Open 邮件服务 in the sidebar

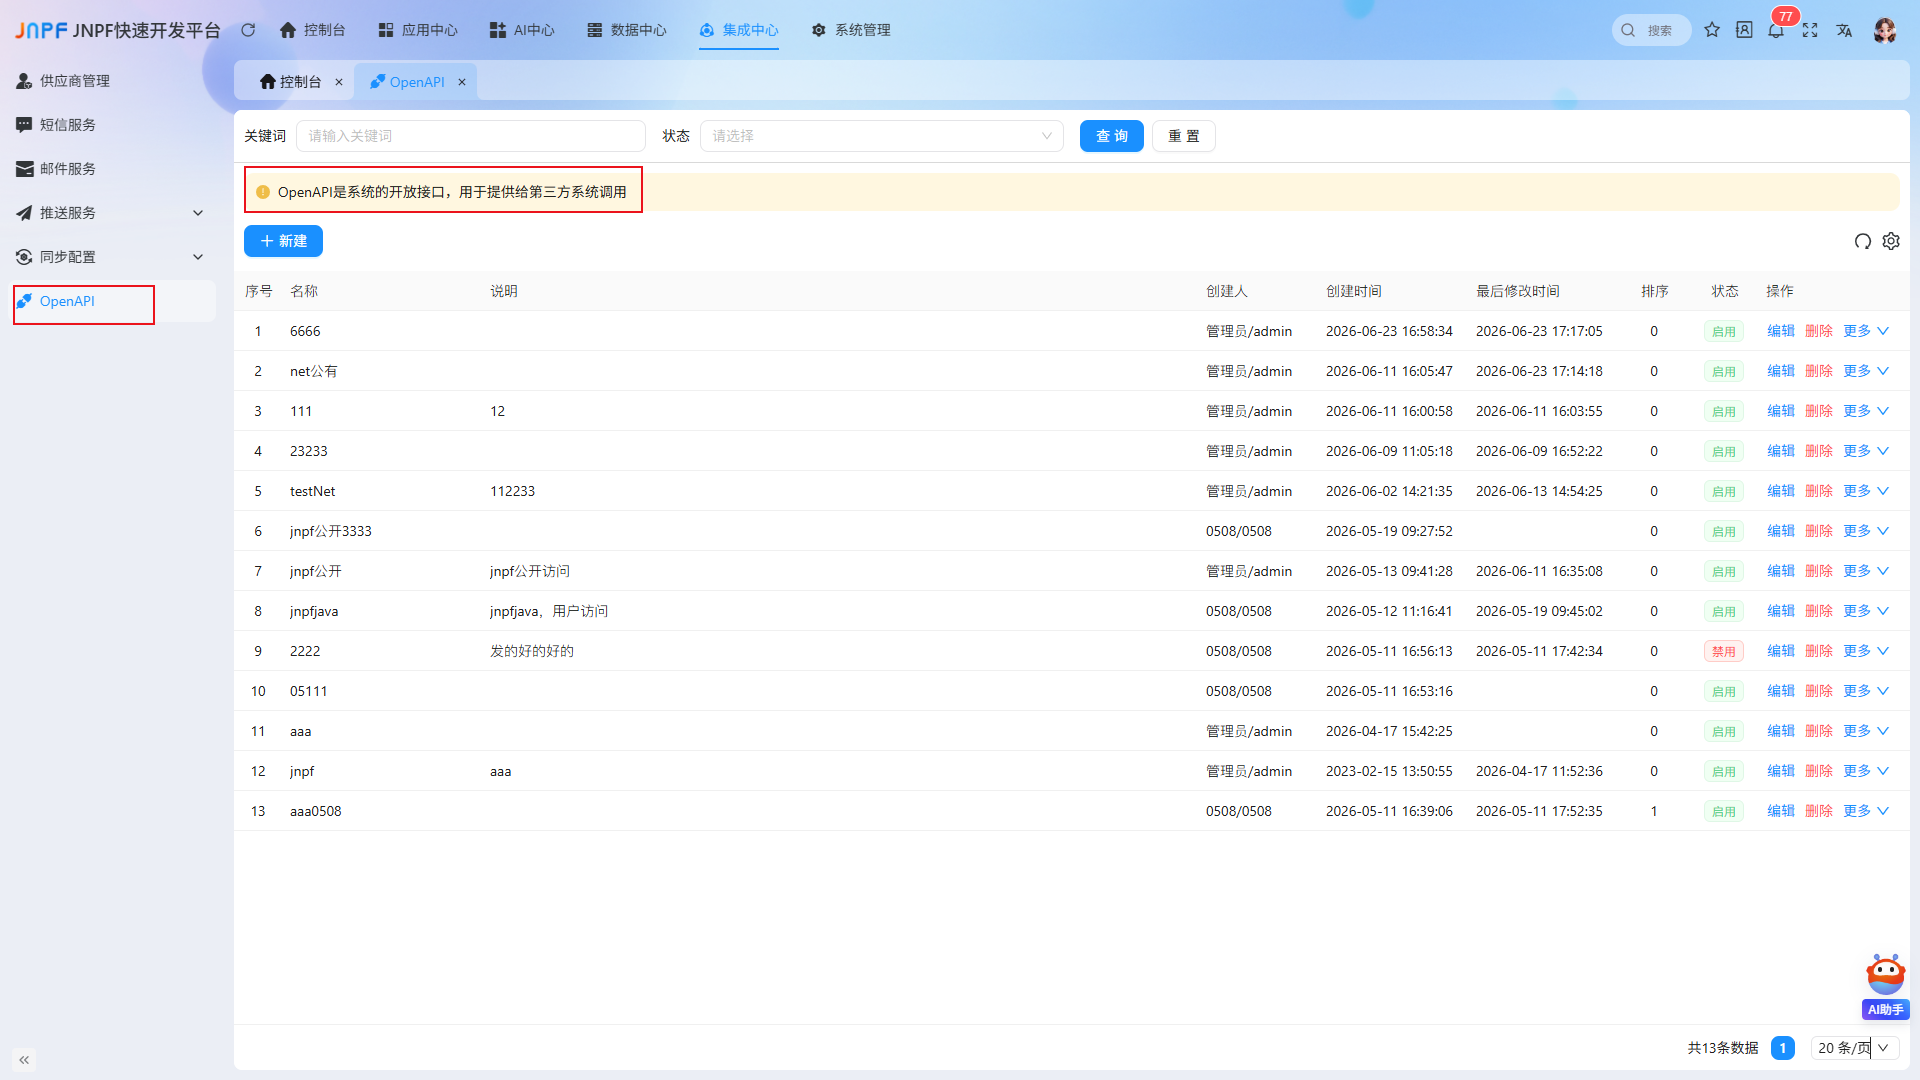tap(114, 169)
